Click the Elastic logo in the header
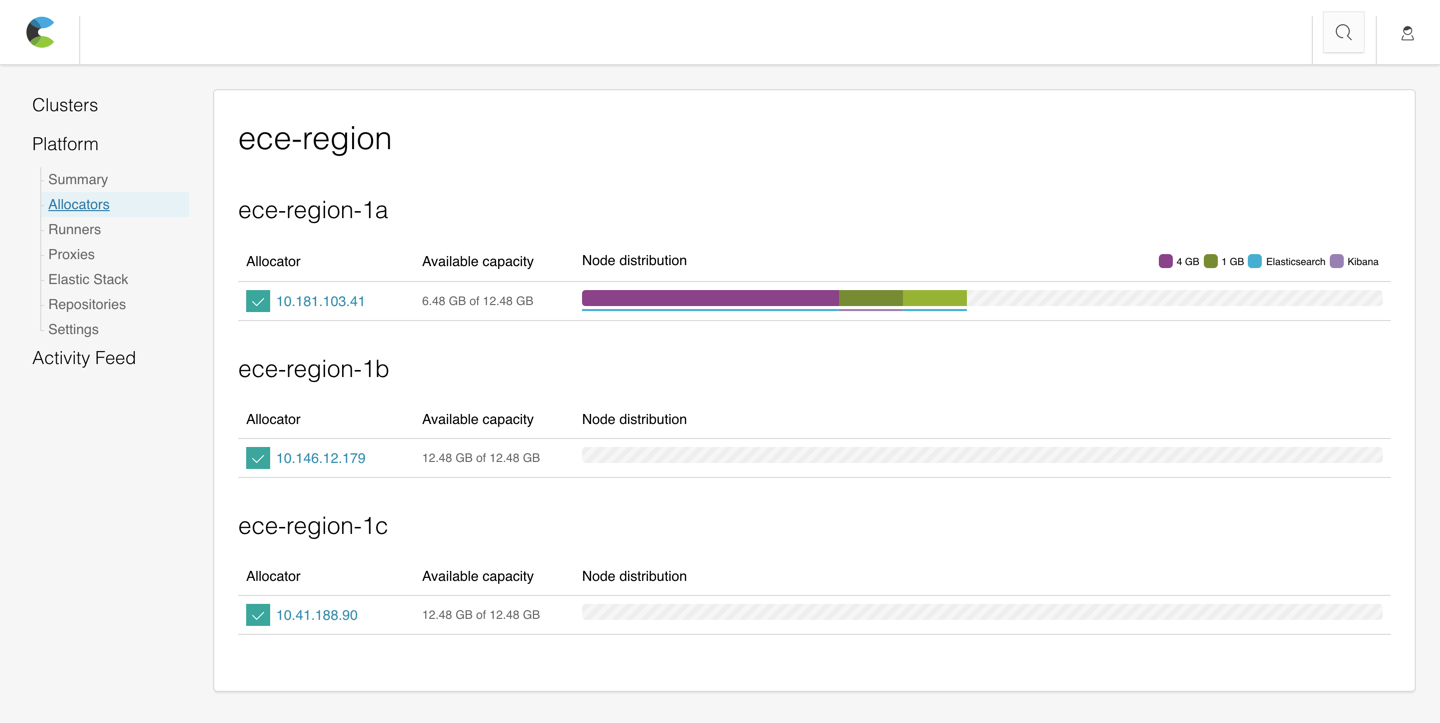The image size is (1440, 723). pyautogui.click(x=40, y=32)
